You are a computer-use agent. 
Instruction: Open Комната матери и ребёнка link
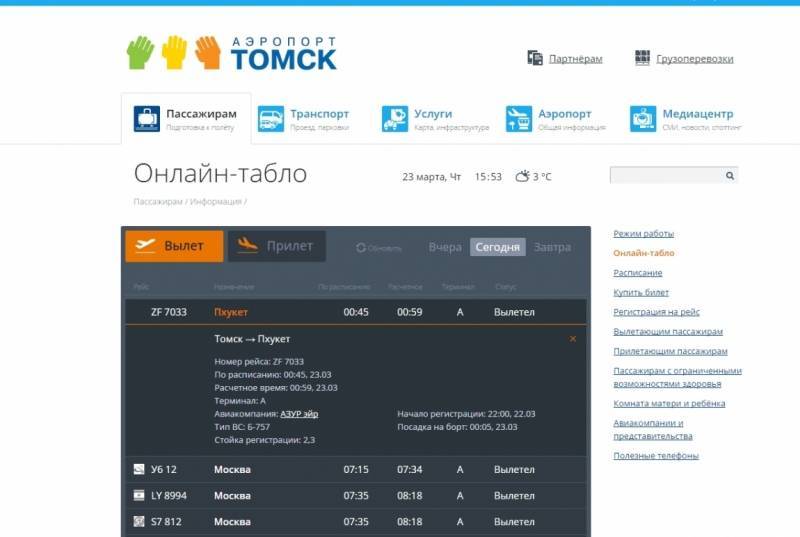[x=669, y=403]
